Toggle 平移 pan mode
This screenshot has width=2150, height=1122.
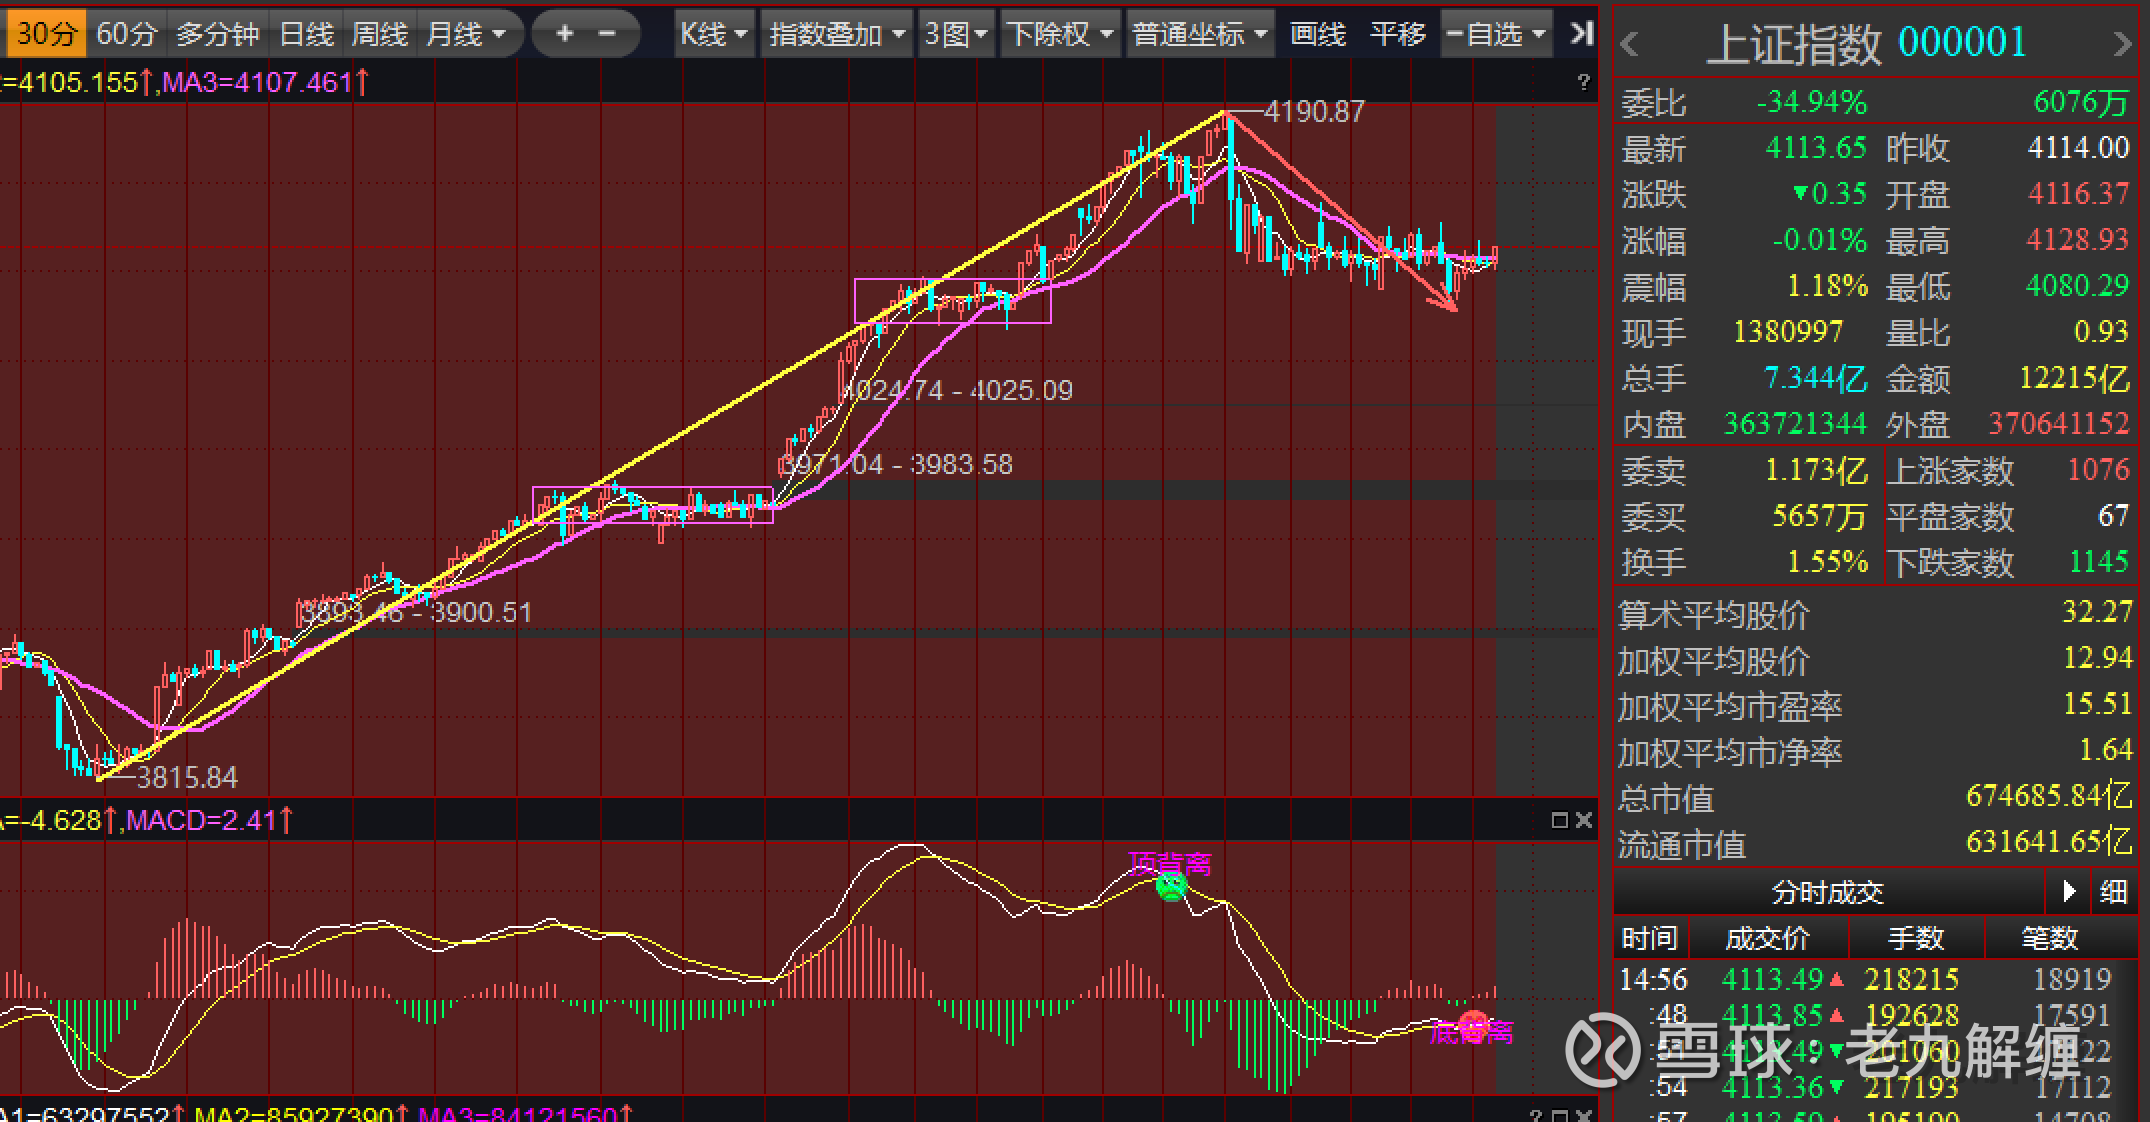click(x=1397, y=34)
